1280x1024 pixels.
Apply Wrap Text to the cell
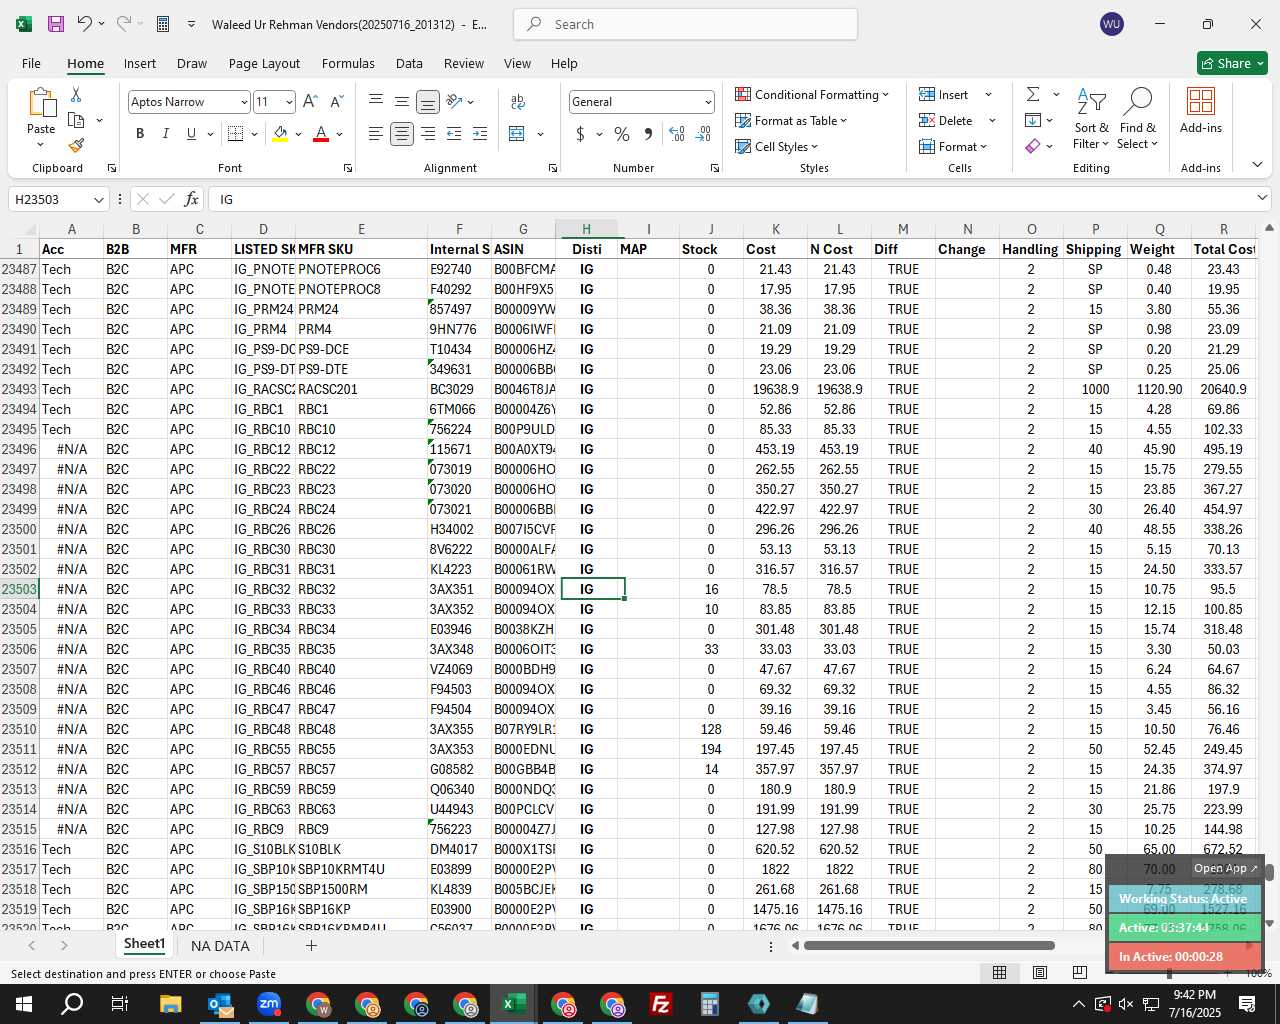518,101
